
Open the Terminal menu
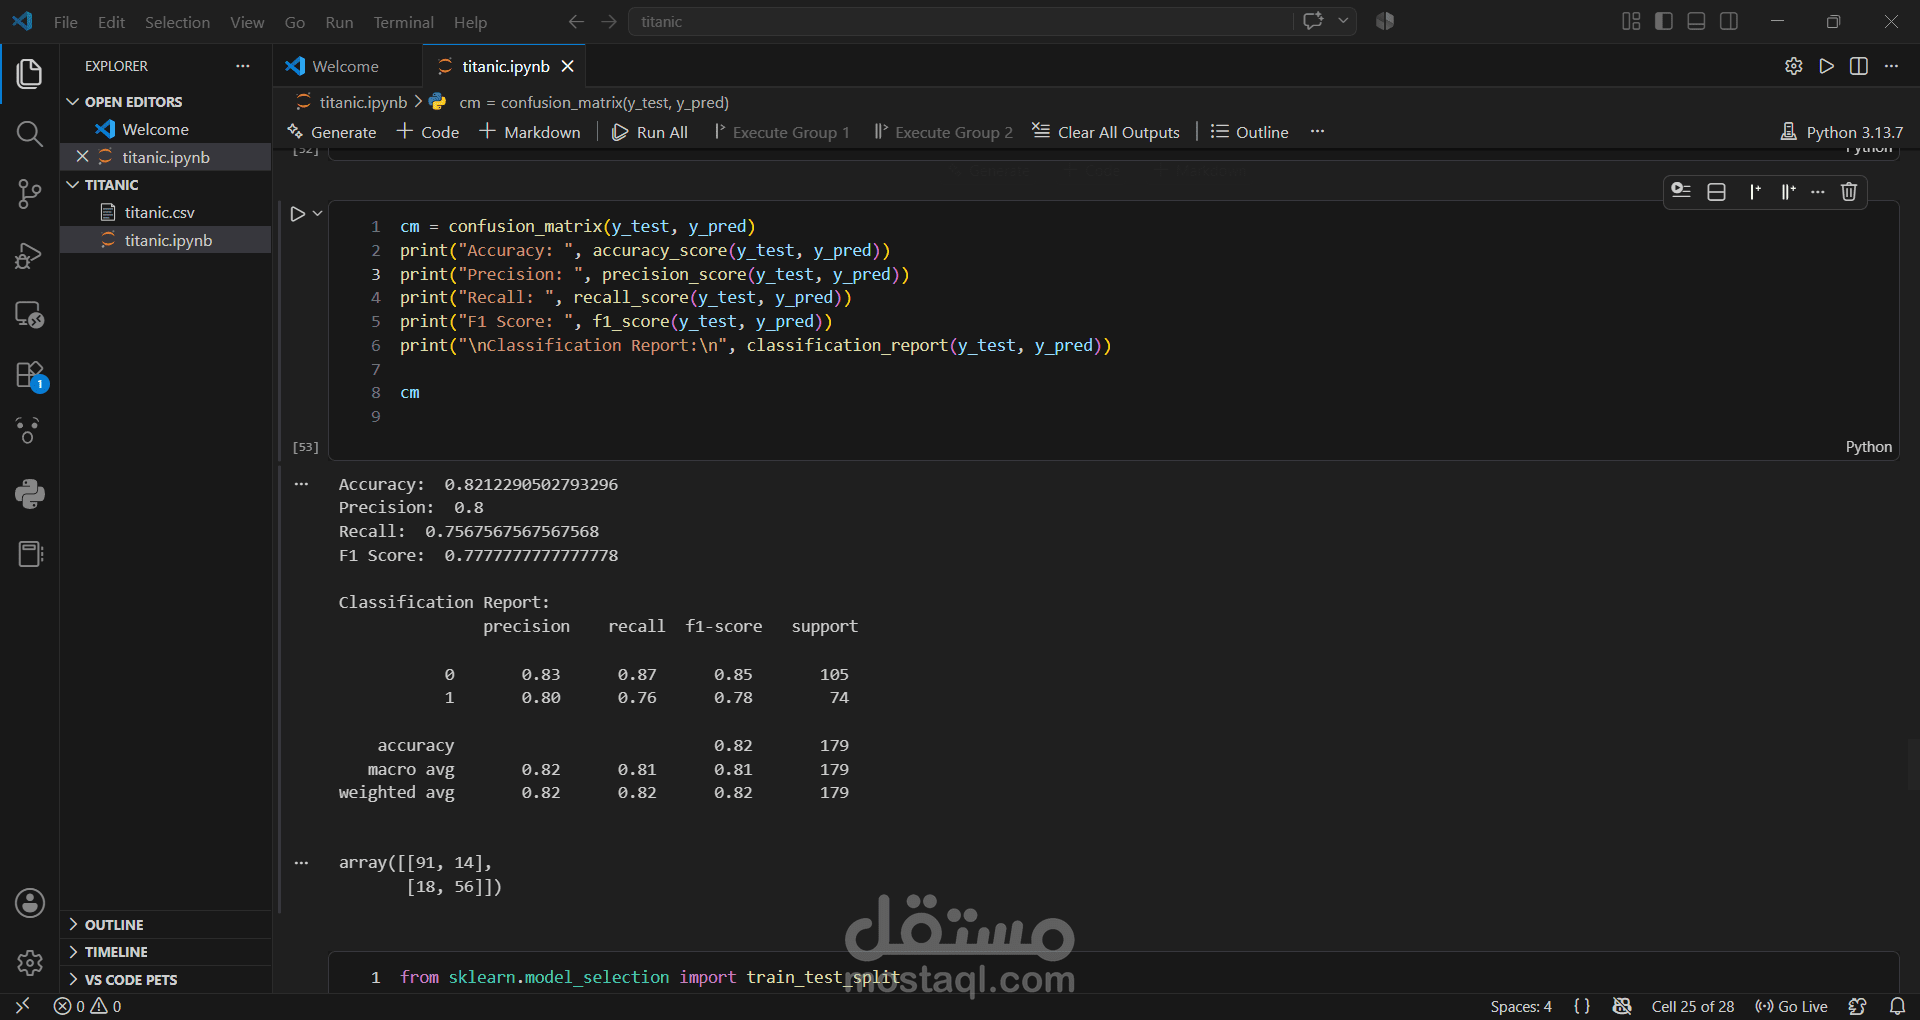403,22
